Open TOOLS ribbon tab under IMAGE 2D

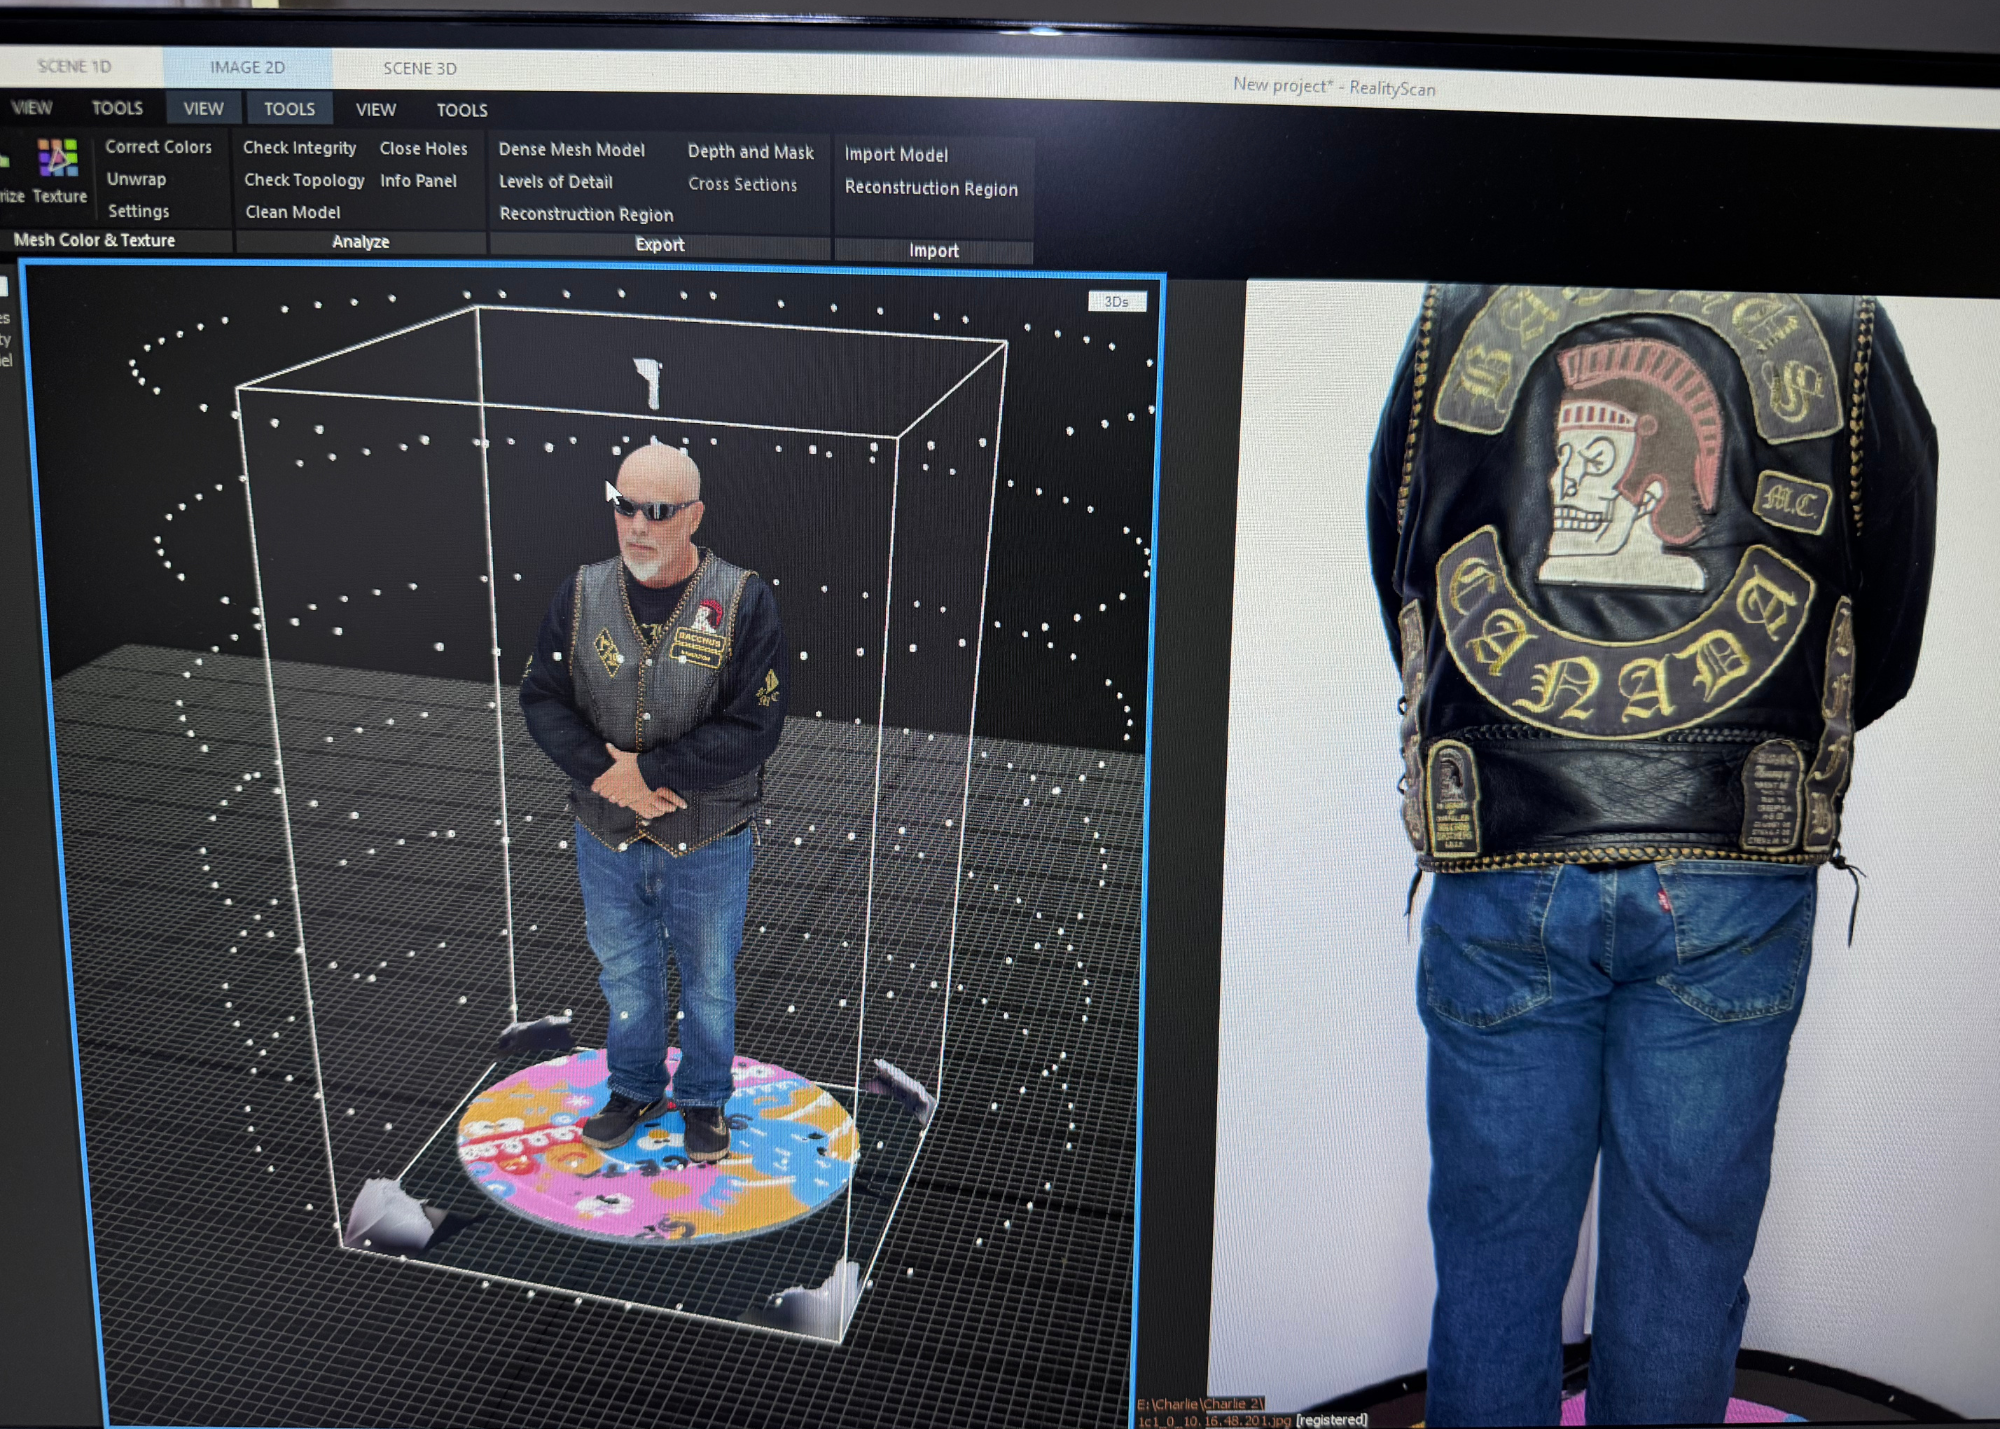click(289, 109)
